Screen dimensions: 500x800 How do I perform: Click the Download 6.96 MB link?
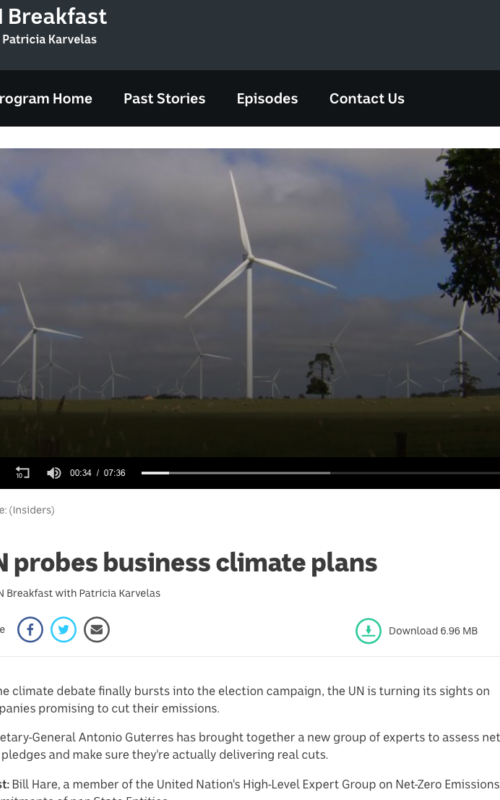click(x=433, y=631)
